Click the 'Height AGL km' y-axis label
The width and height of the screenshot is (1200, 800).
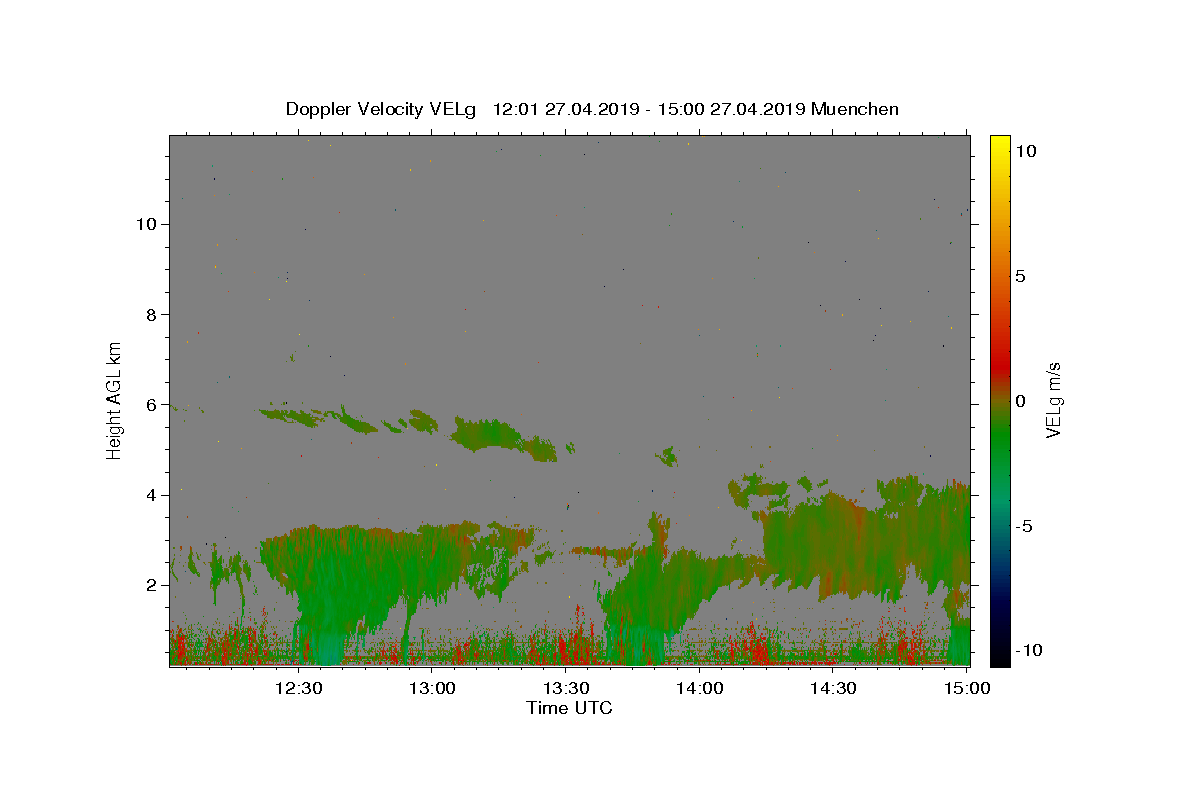114,400
